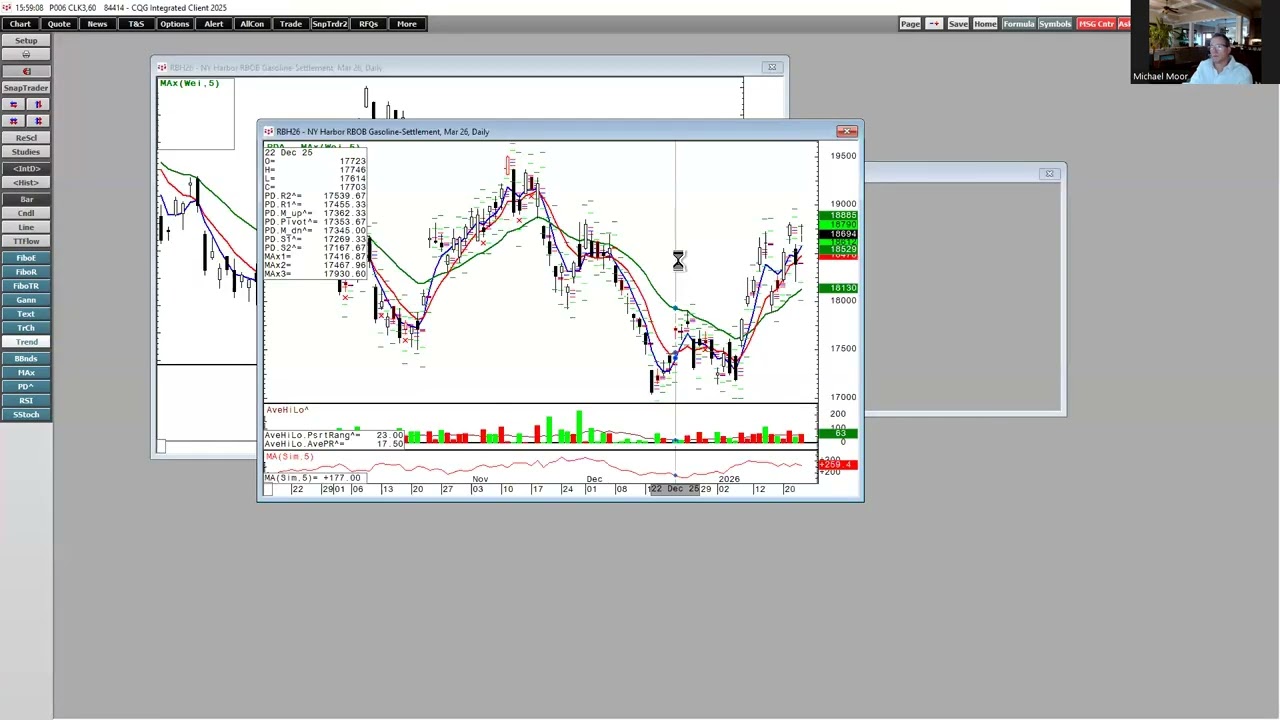Open the Trade menu
Viewport: 1280px width, 720px height.
coord(290,24)
